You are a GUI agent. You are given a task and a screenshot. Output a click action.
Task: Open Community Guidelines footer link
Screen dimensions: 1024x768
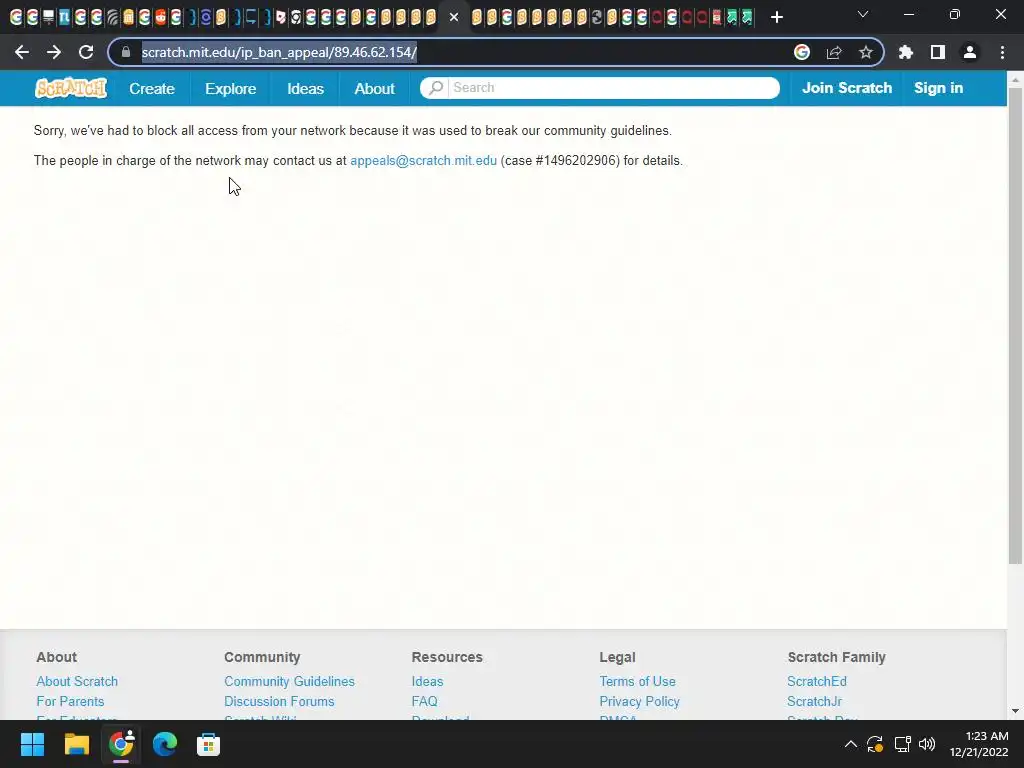coord(289,681)
